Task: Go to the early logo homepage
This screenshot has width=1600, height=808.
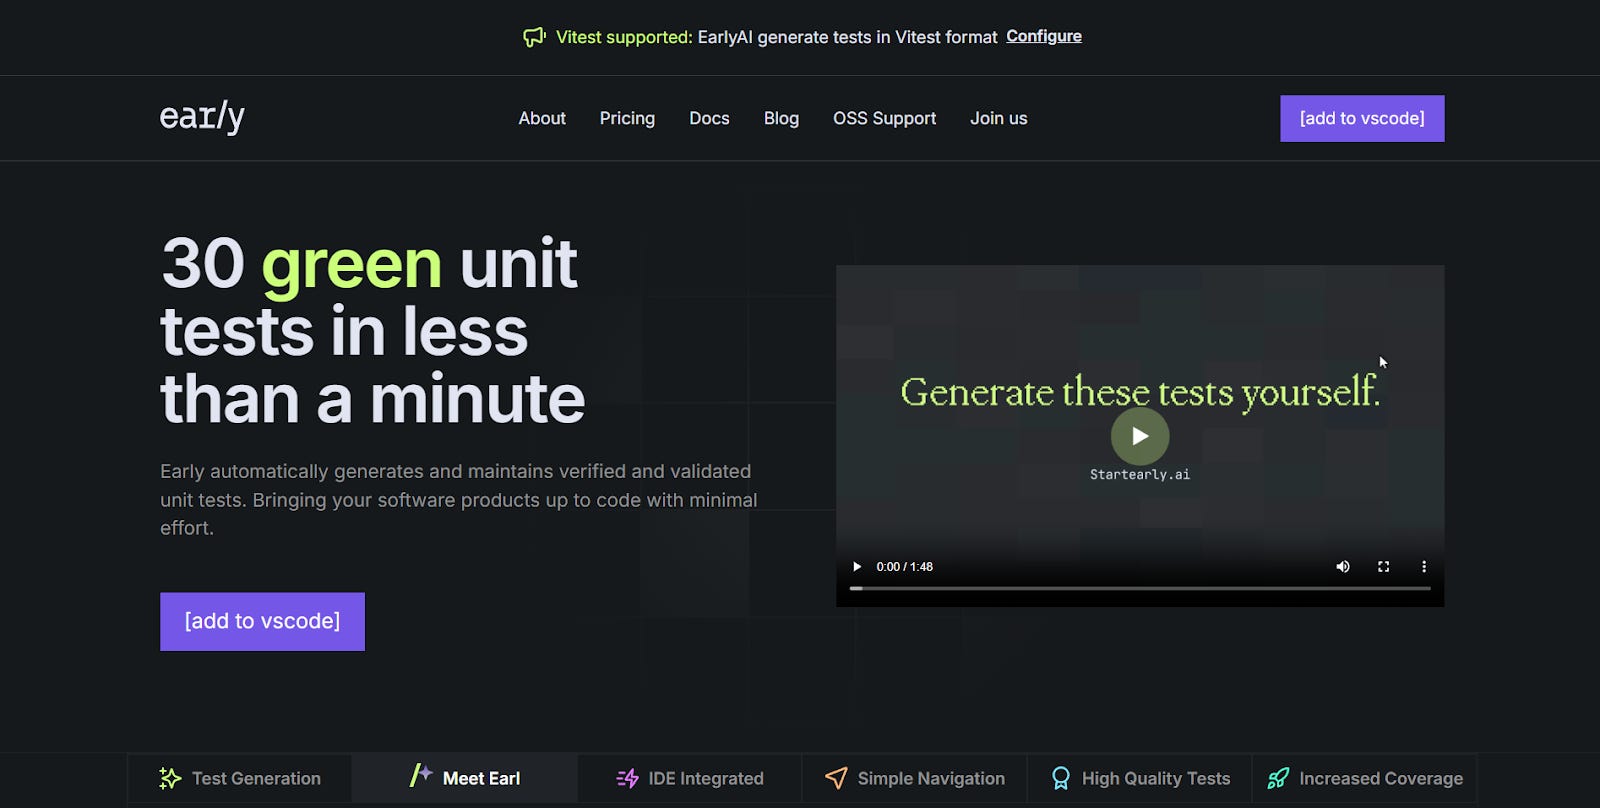Action: tap(202, 117)
